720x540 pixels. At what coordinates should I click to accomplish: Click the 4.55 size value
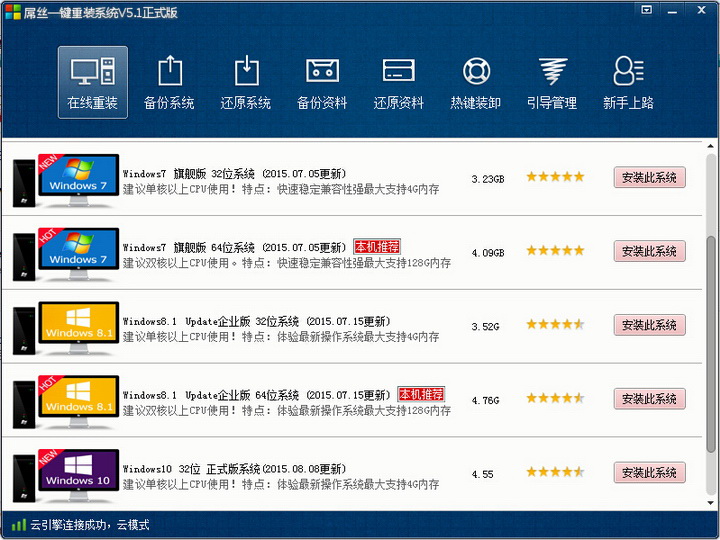click(482, 474)
